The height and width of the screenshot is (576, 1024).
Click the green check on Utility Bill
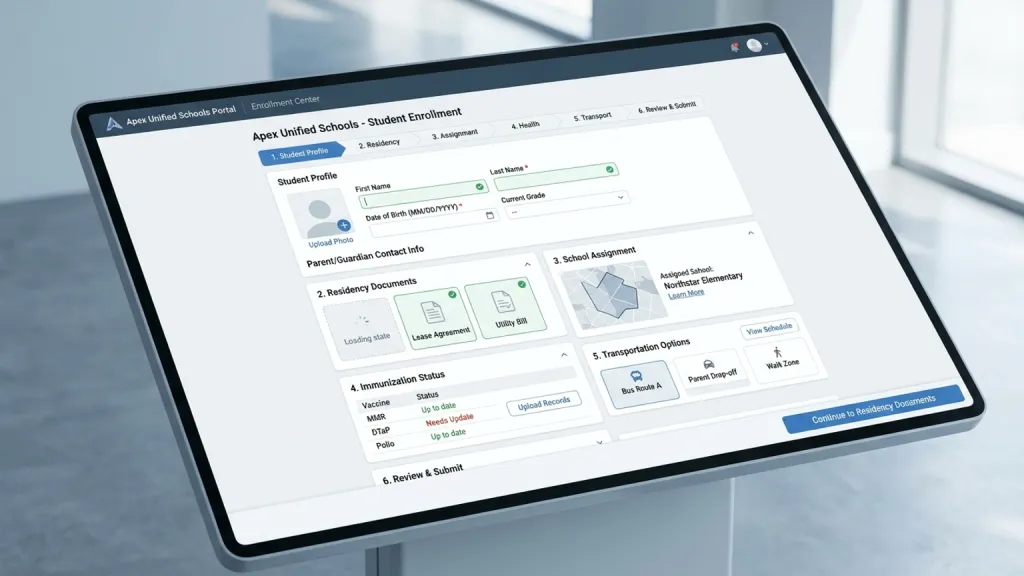[x=522, y=284]
